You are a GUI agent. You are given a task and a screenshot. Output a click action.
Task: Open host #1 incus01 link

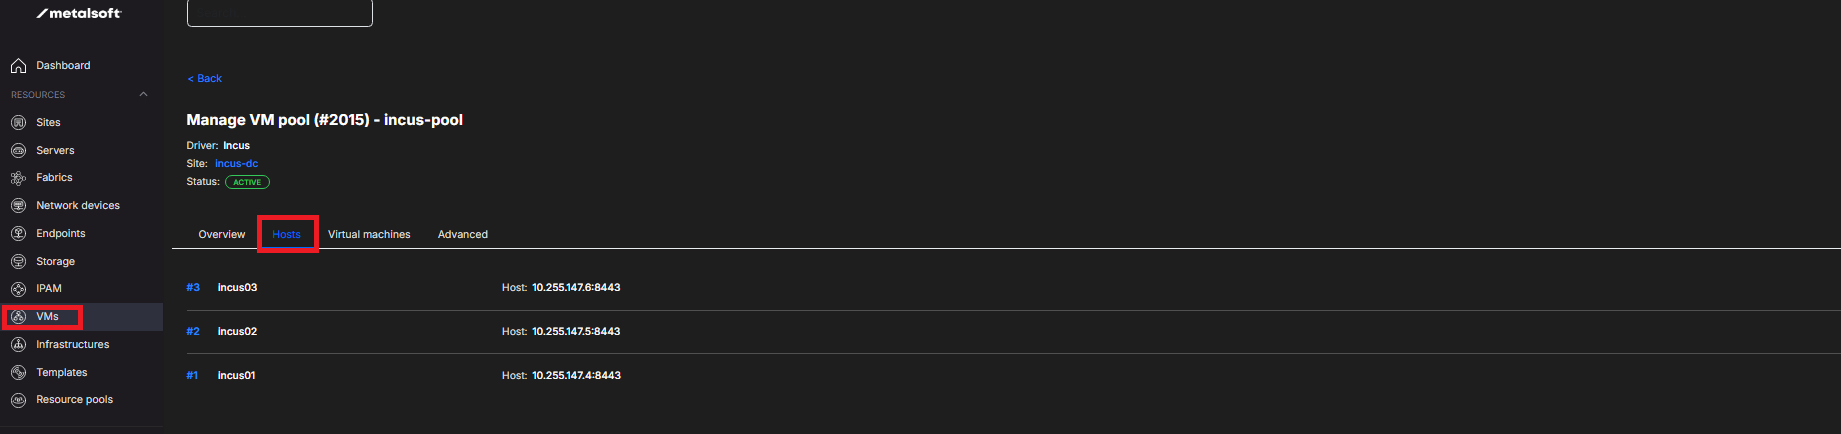tap(192, 376)
